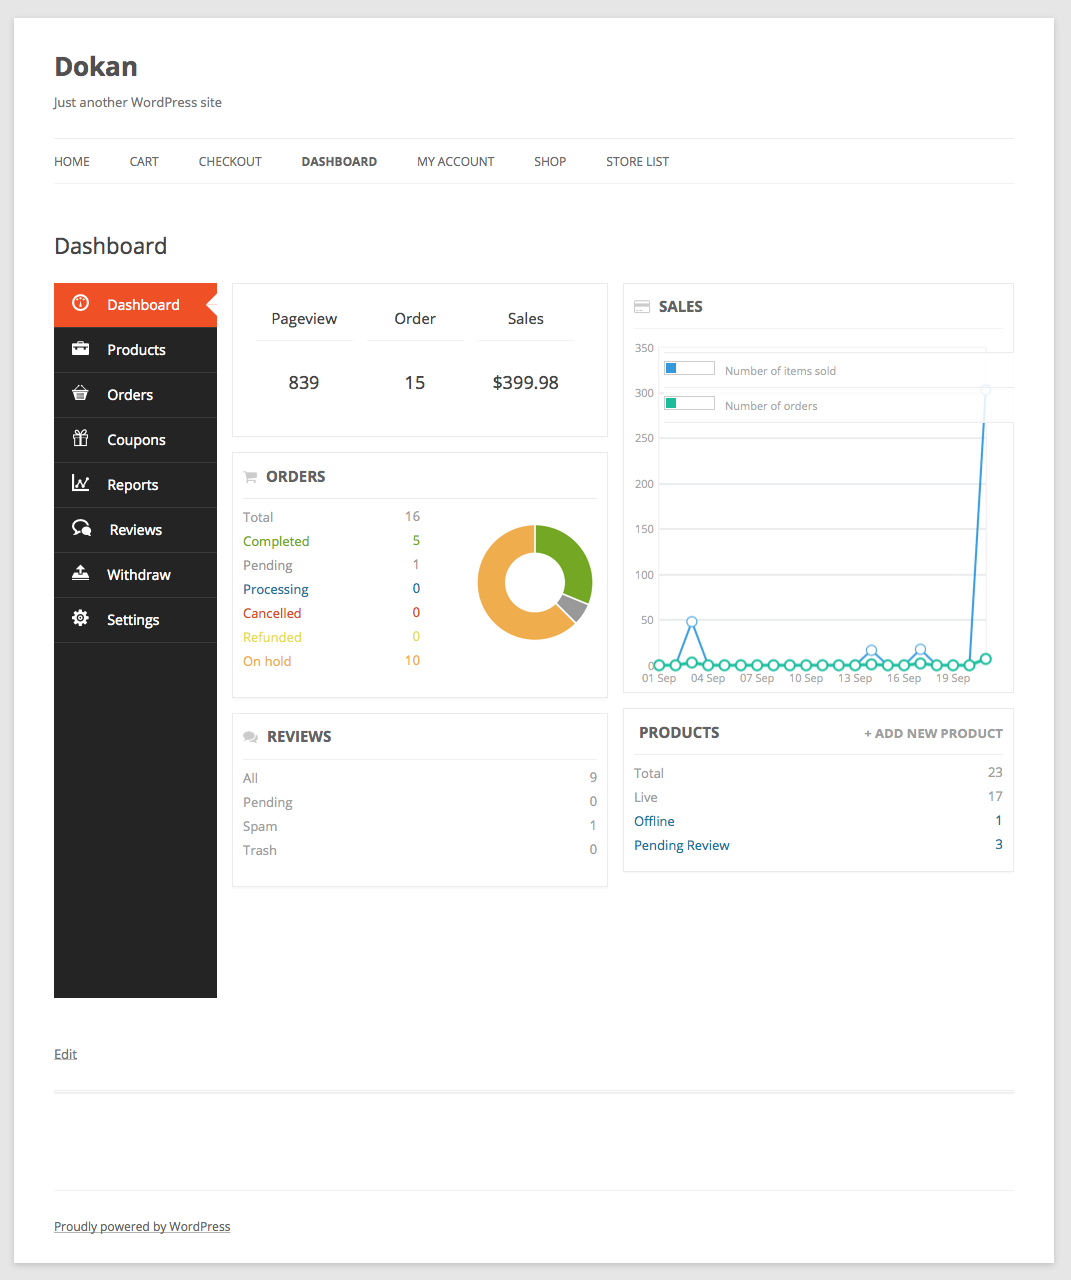This screenshot has height=1280, width=1071.
Task: Open Orders section in sidebar
Action: [x=135, y=395]
